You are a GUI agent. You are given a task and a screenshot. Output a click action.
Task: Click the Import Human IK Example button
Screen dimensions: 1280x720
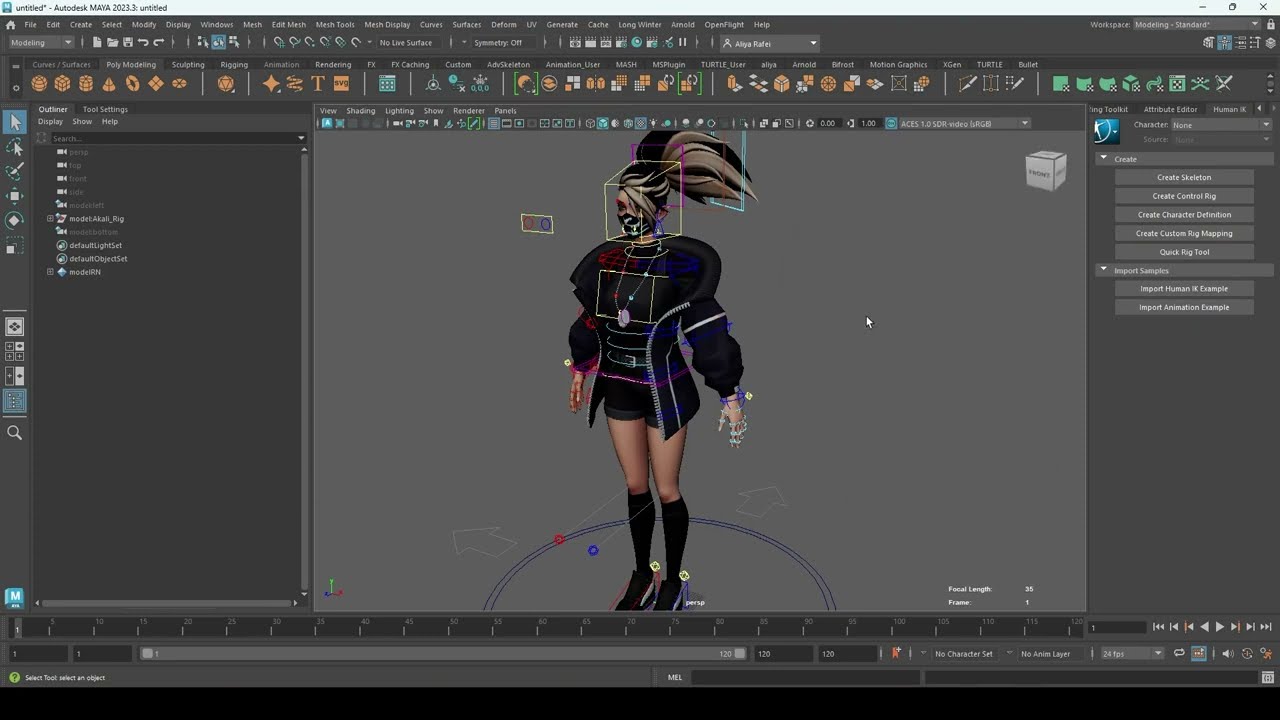click(x=1184, y=289)
